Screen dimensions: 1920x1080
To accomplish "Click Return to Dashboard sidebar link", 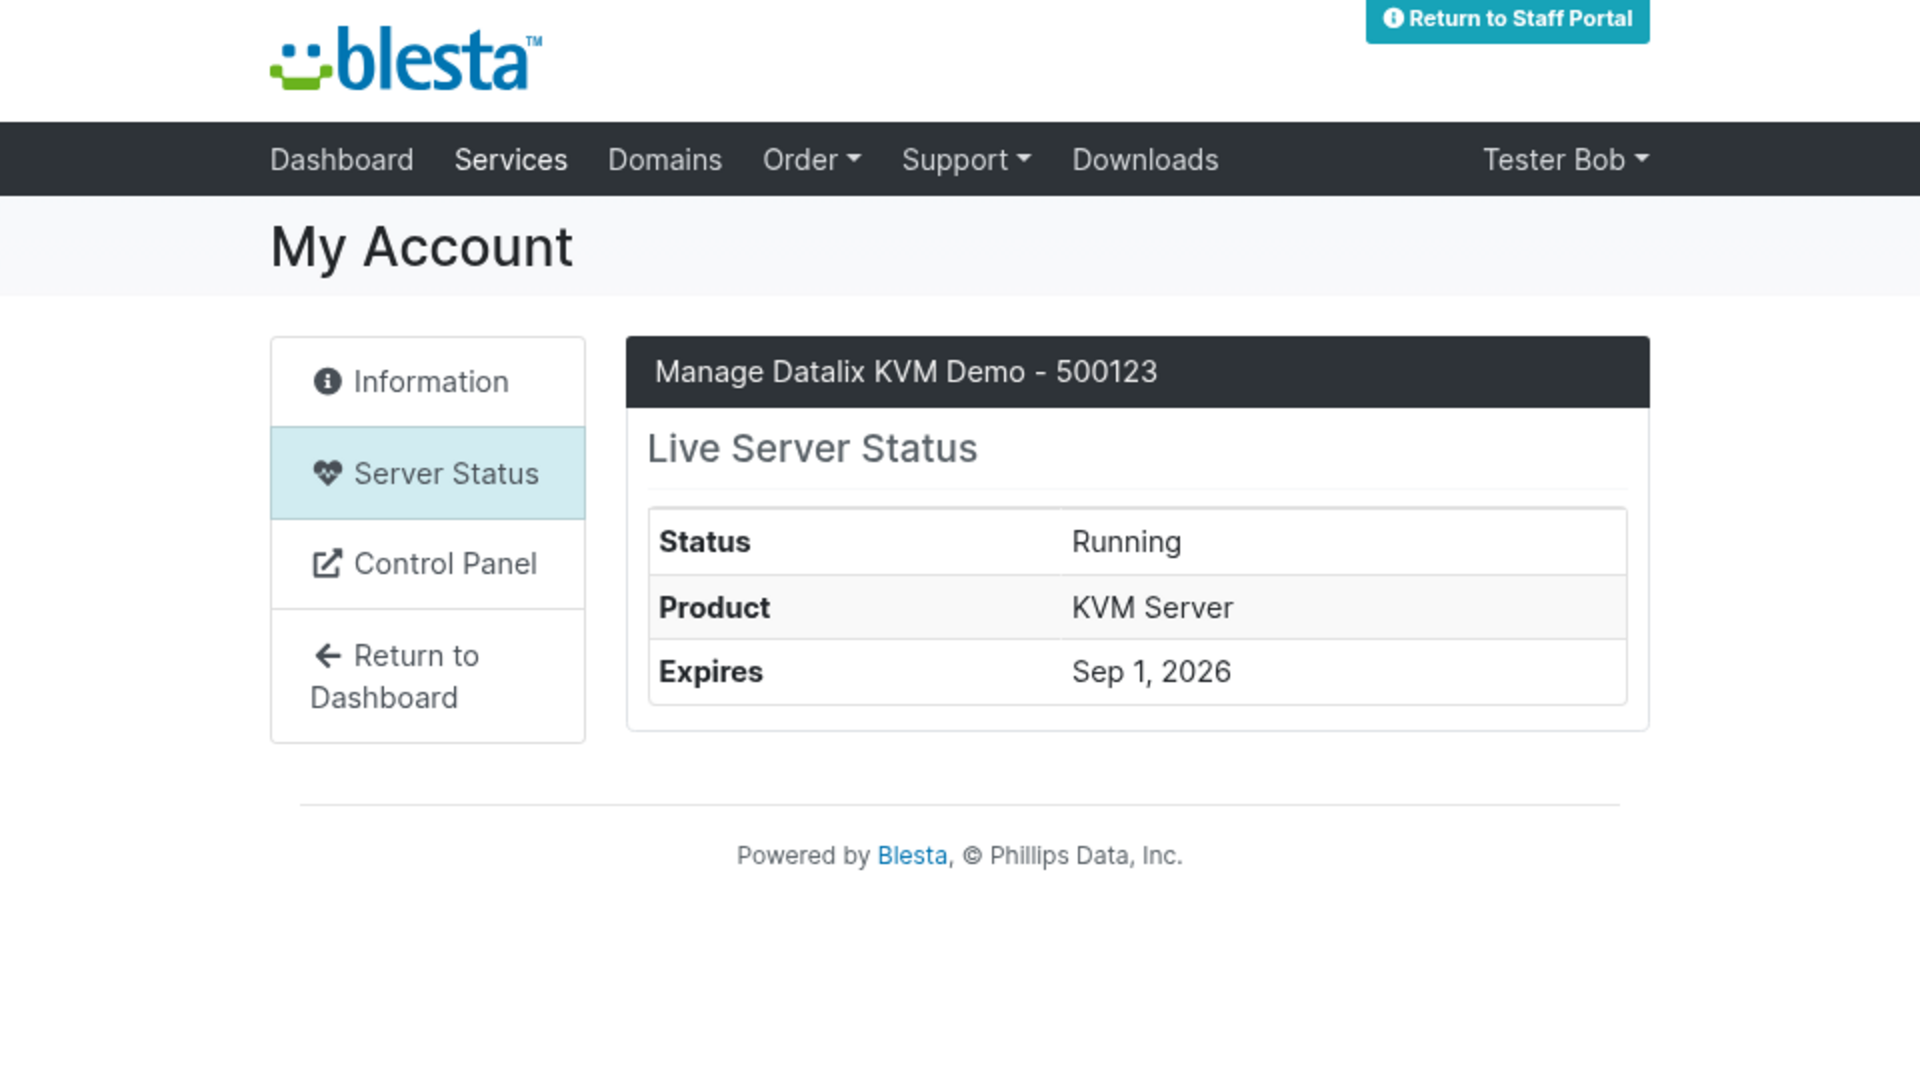I will 428,676.
